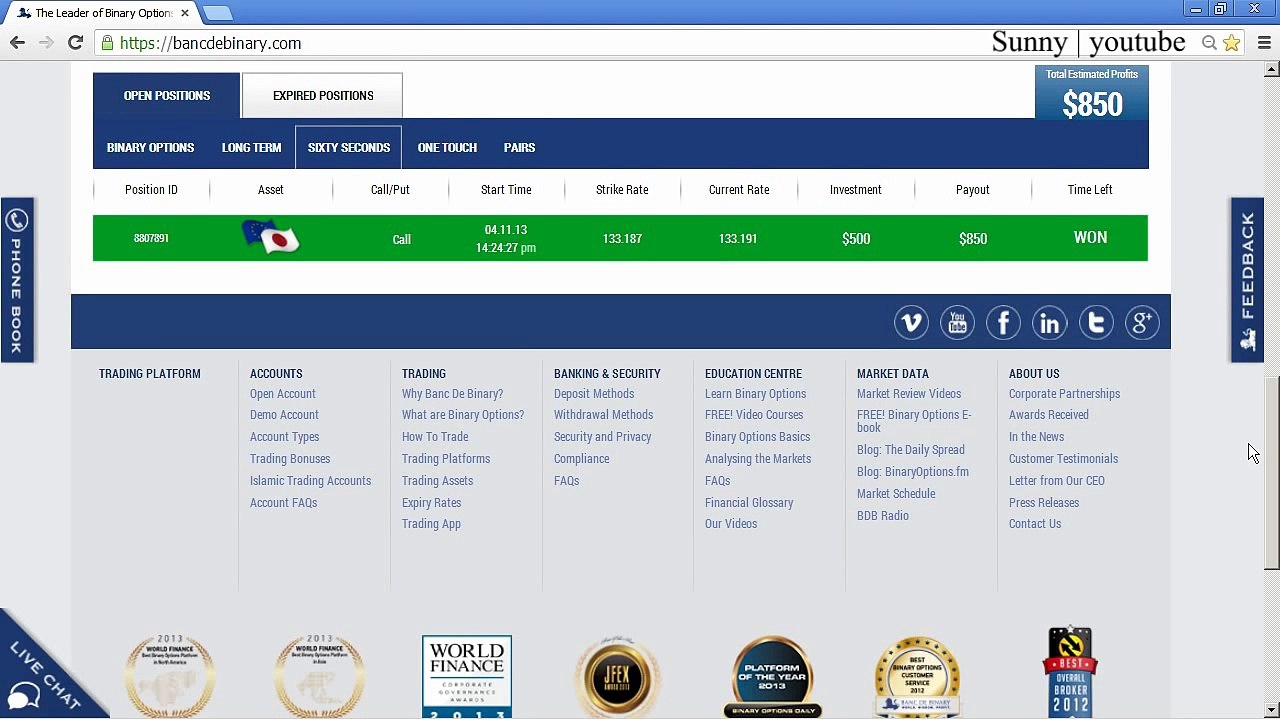Open the Trading App link
1280x720 pixels.
coord(431,524)
